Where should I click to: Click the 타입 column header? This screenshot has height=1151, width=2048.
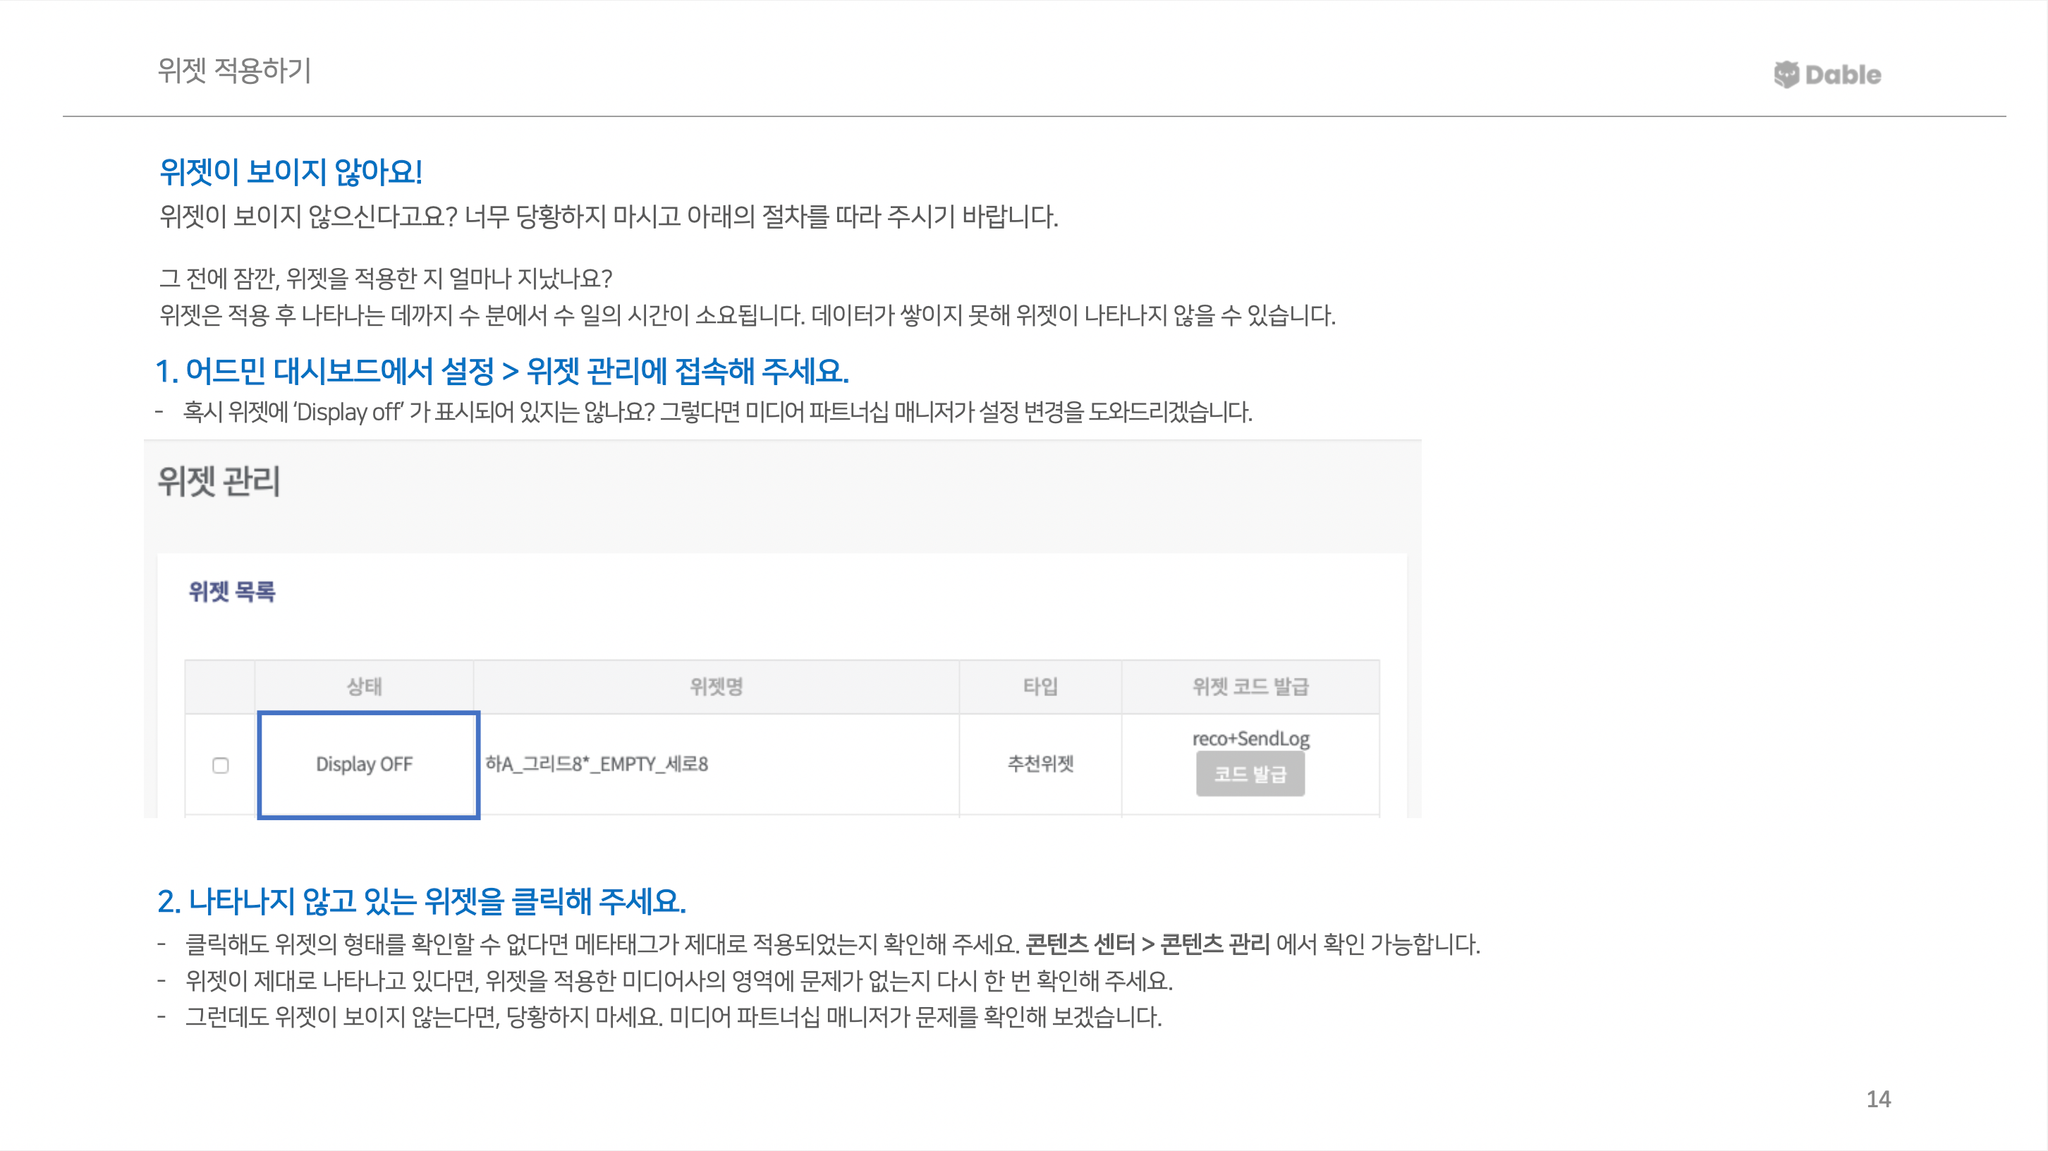(x=1040, y=686)
